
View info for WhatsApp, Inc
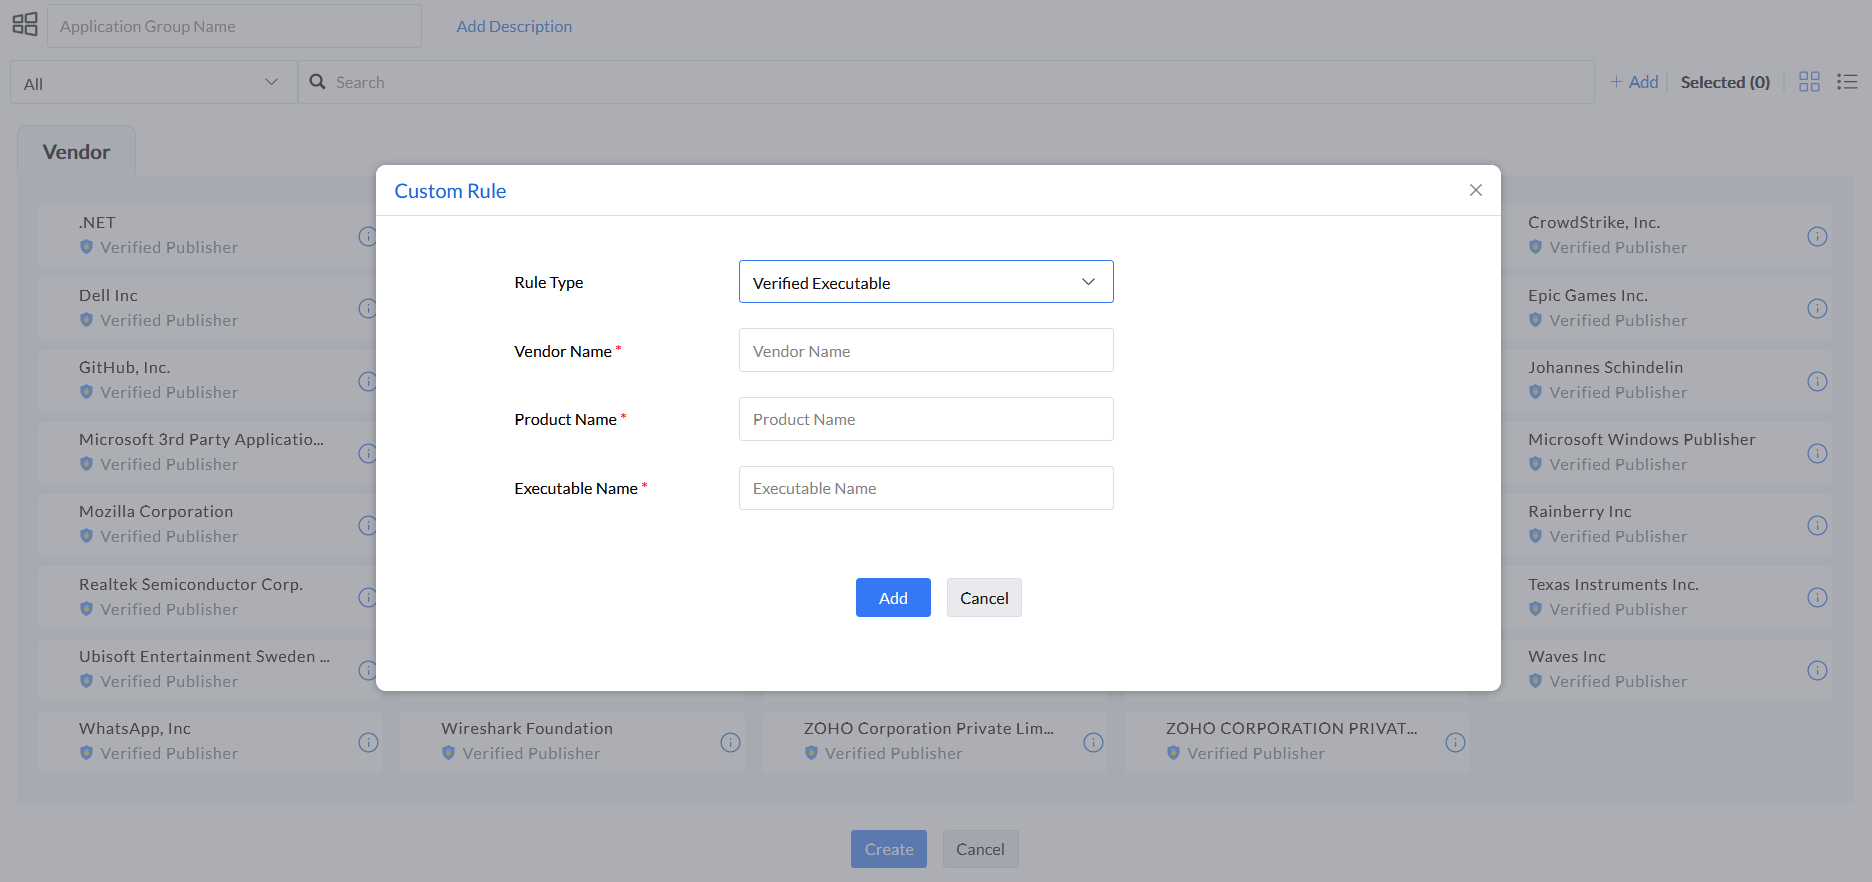(x=368, y=742)
